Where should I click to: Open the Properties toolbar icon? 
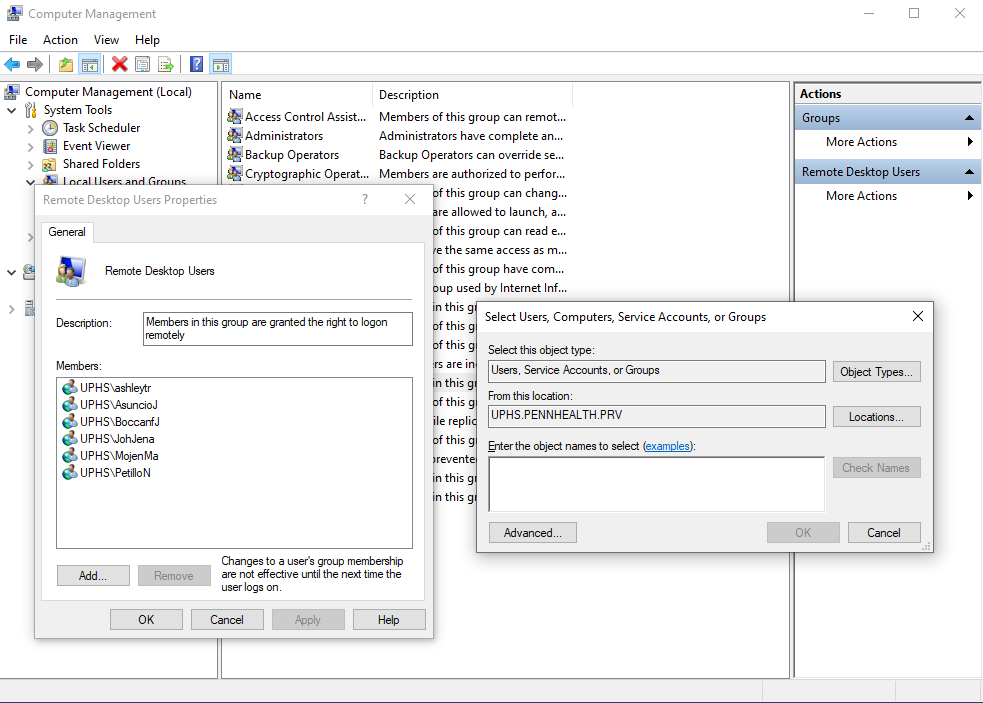pos(143,64)
